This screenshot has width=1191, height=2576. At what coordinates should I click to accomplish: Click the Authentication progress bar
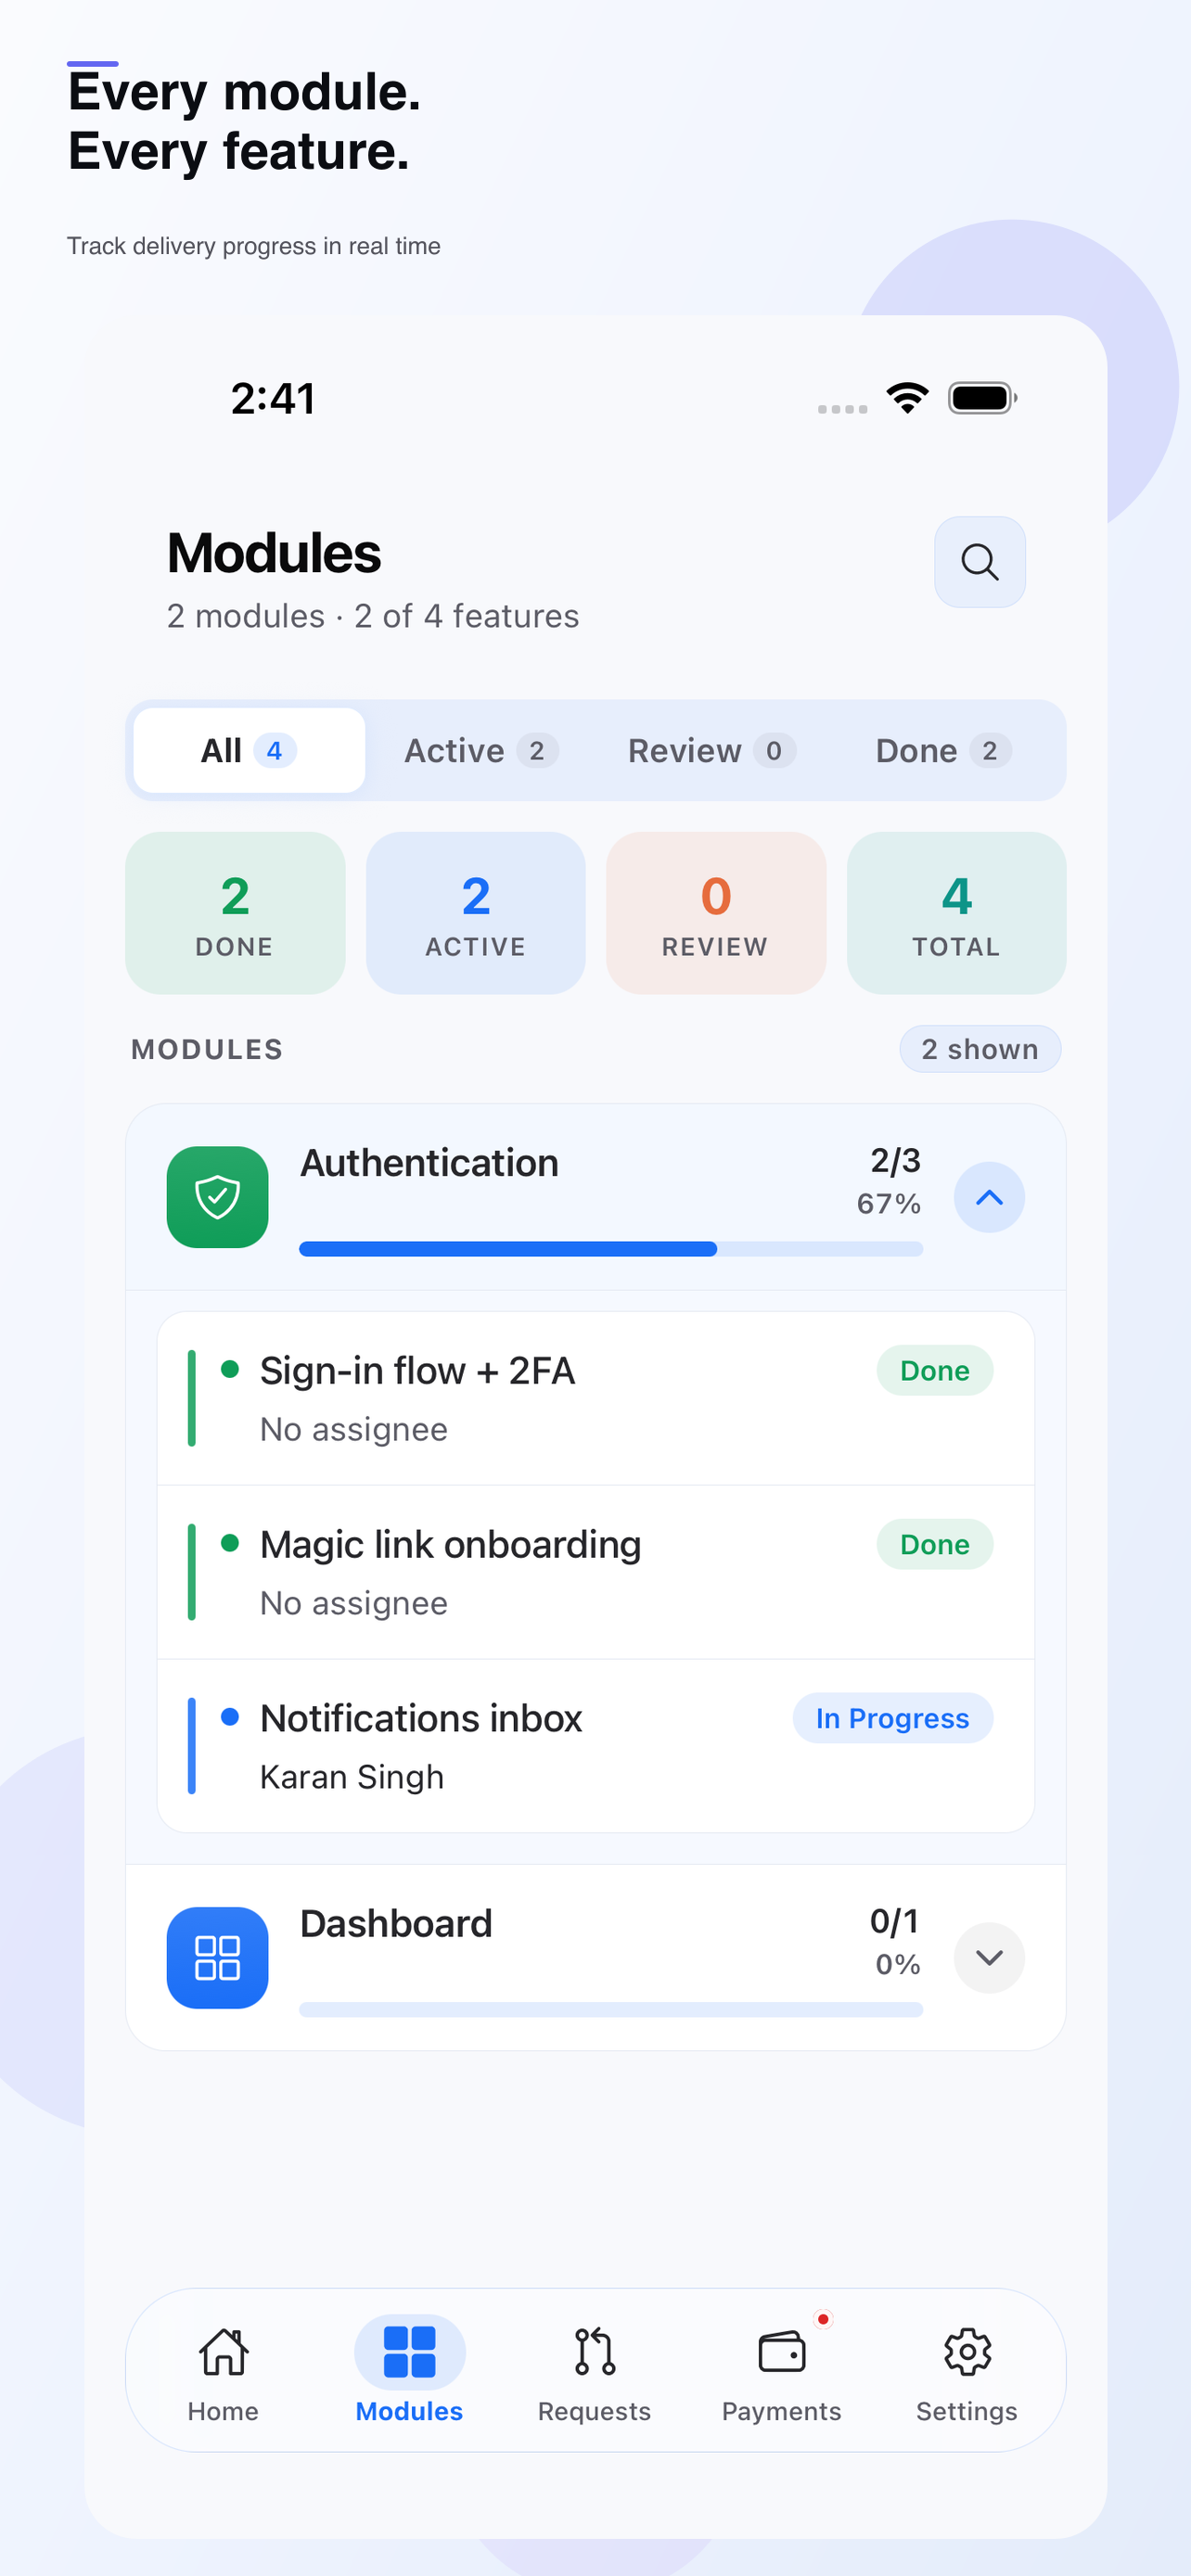(x=611, y=1248)
